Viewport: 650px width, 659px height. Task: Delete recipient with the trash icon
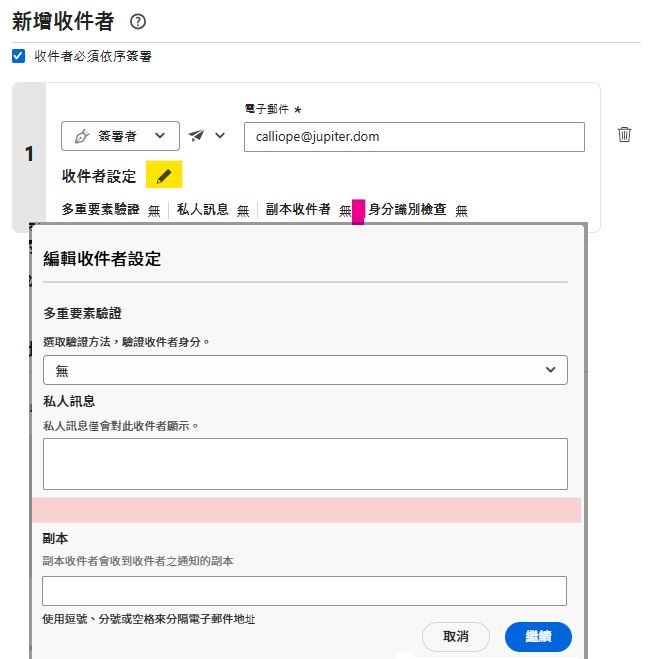(624, 134)
